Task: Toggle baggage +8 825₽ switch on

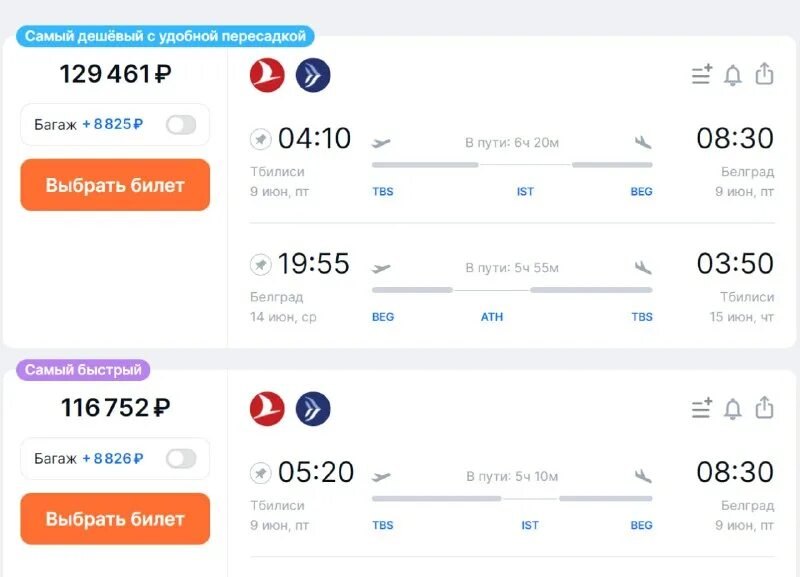Action: (x=181, y=125)
